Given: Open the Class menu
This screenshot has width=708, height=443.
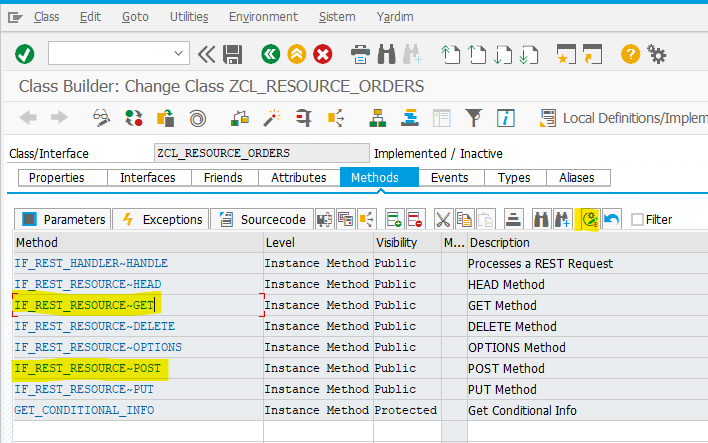Looking at the screenshot, I should (x=47, y=17).
